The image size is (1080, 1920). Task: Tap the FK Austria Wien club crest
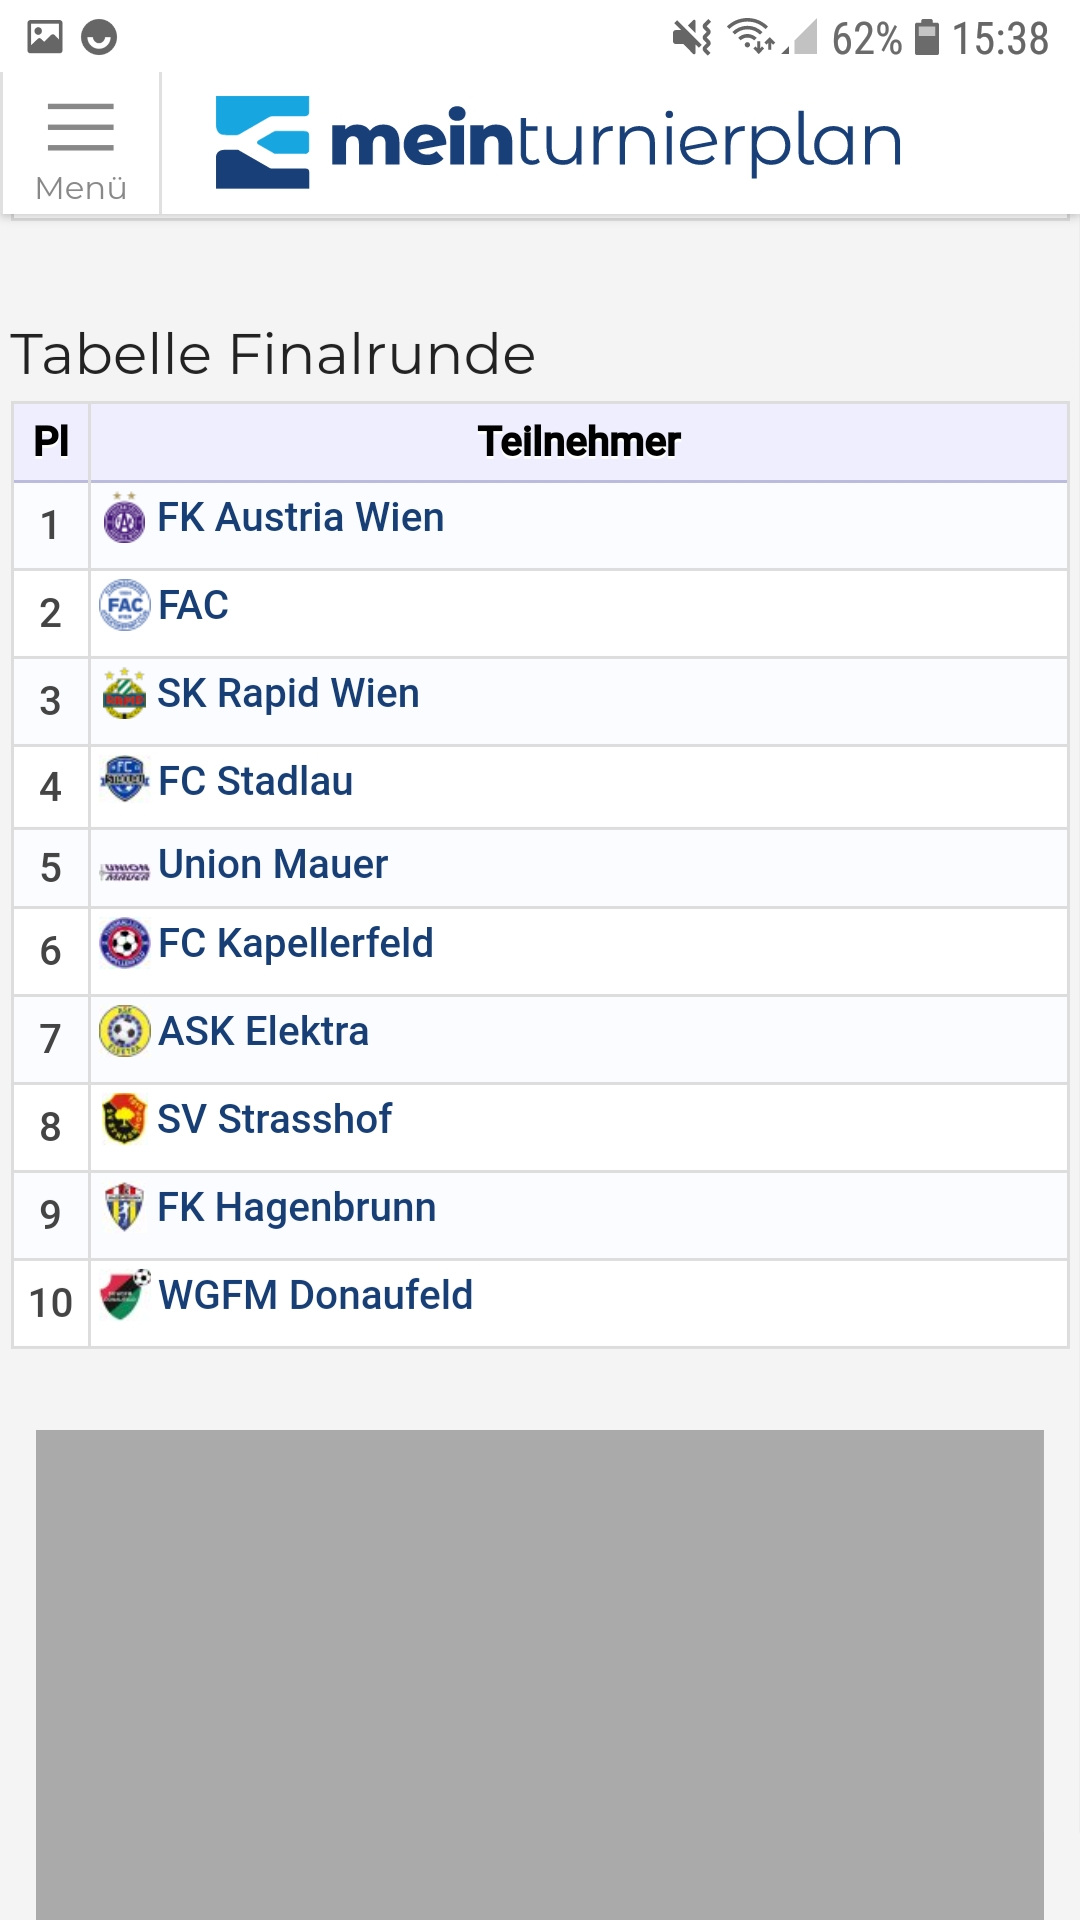click(x=124, y=518)
